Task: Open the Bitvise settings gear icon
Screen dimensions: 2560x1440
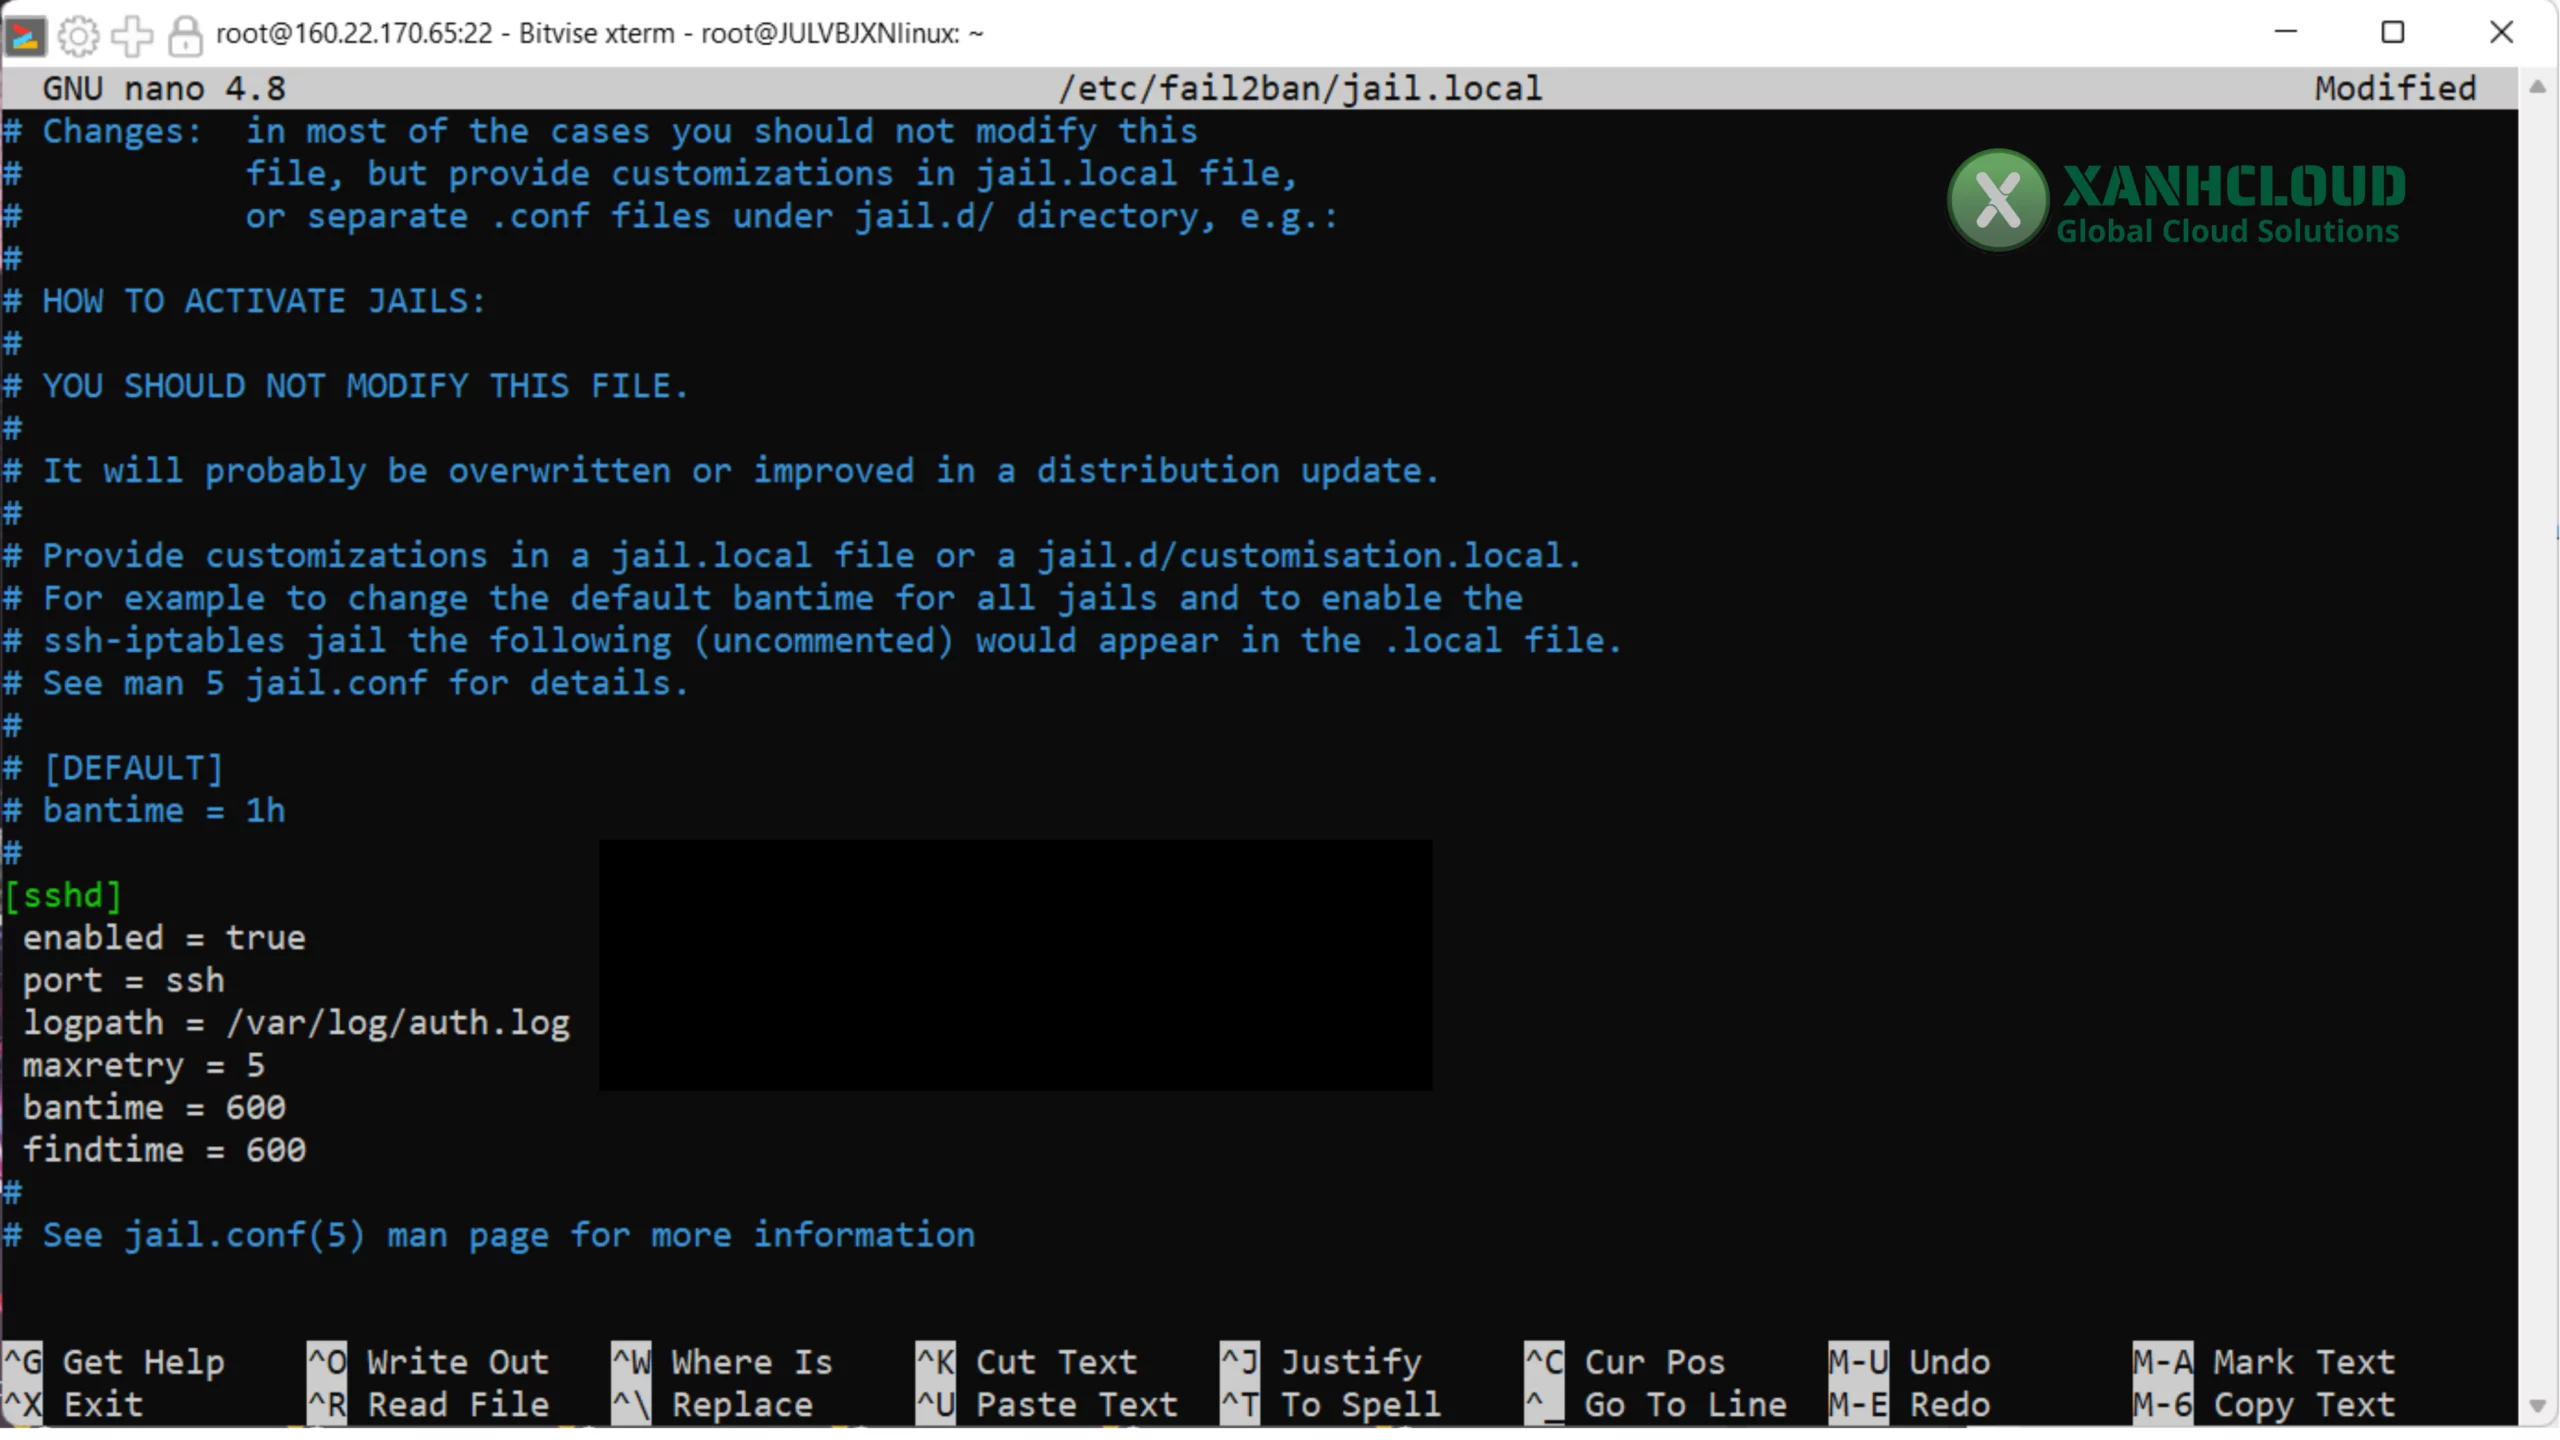Action: tap(79, 35)
